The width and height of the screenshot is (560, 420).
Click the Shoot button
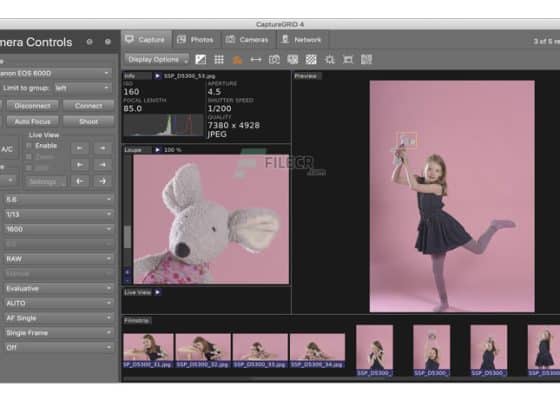click(89, 121)
